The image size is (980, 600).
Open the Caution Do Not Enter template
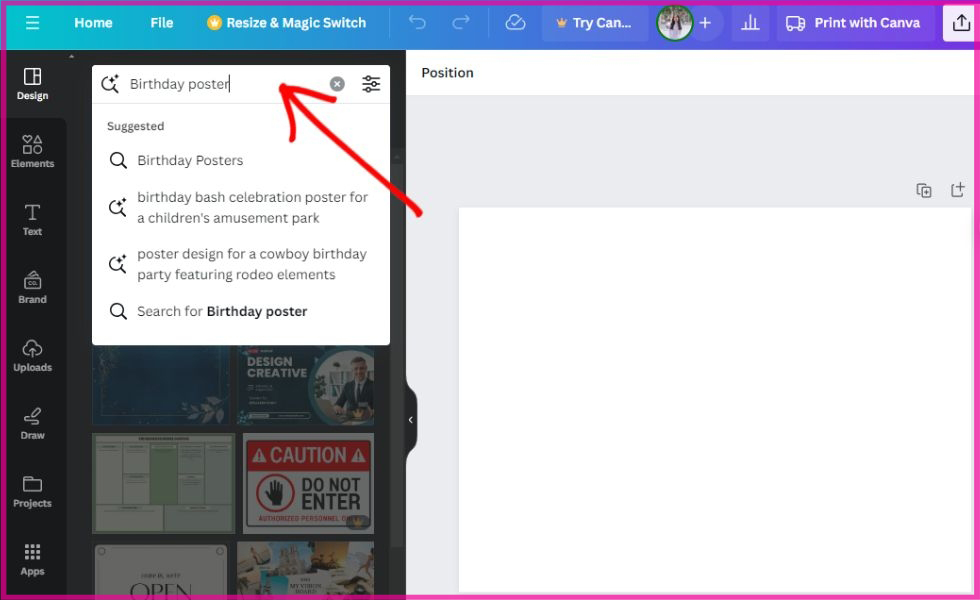[x=308, y=484]
